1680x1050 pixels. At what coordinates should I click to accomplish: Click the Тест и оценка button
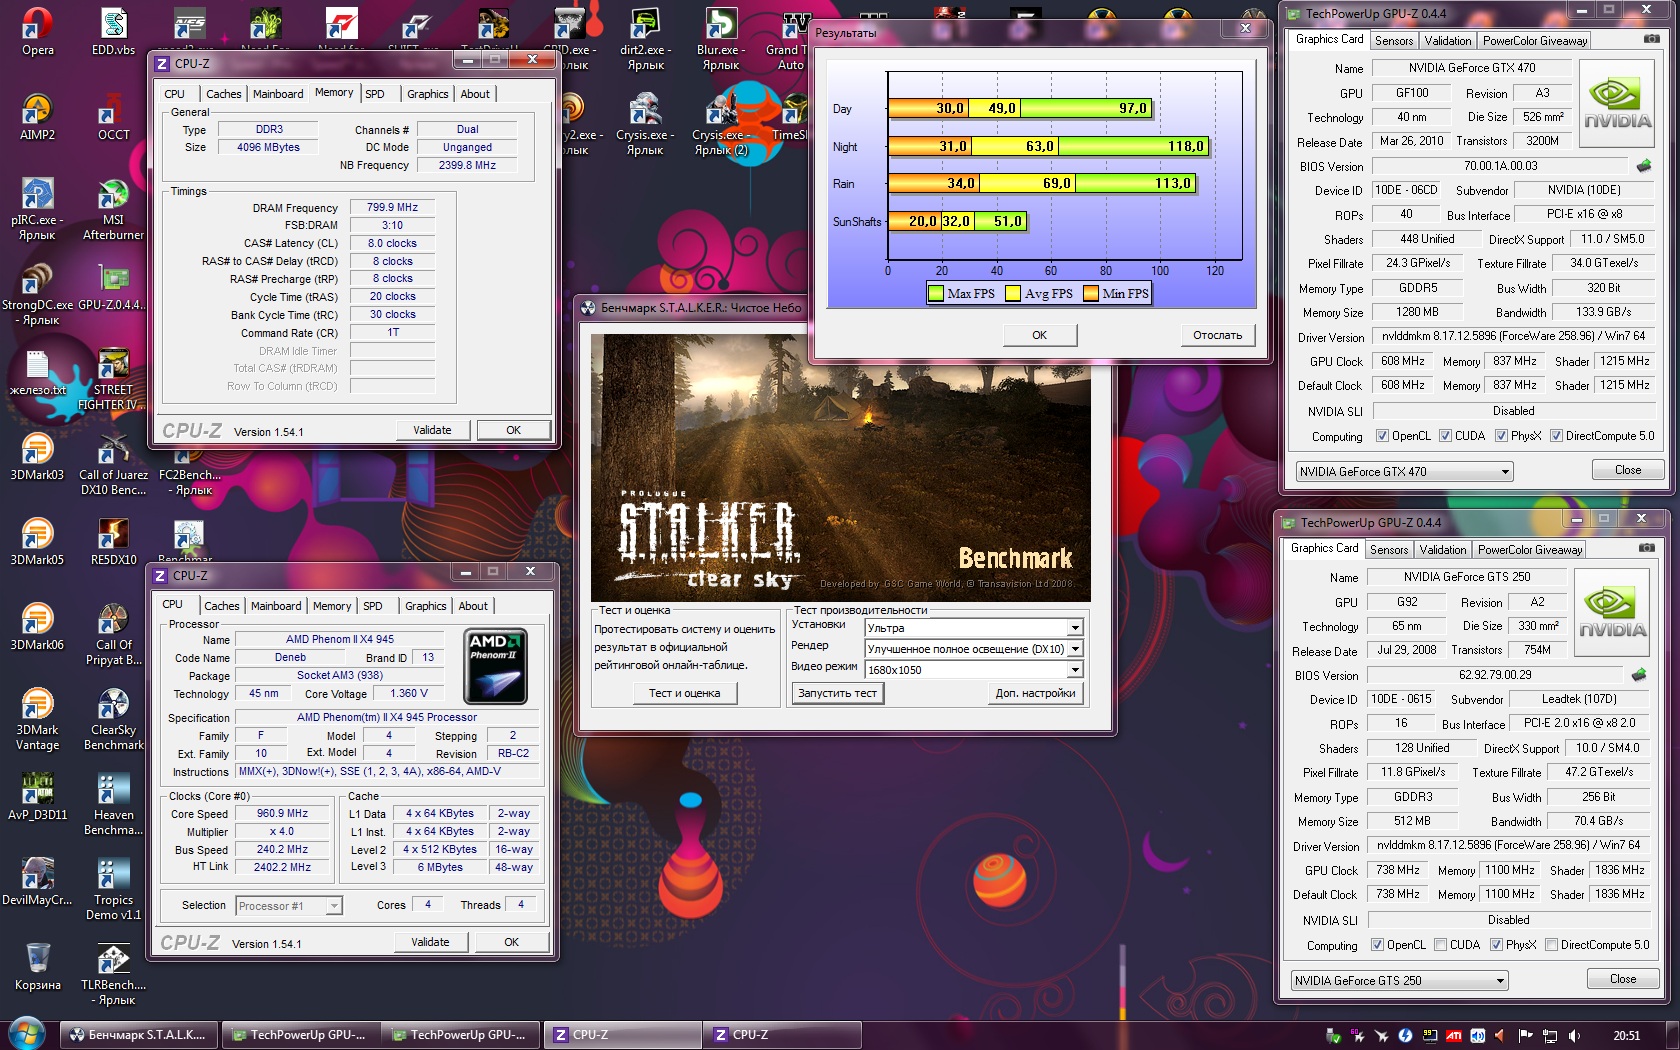click(684, 693)
